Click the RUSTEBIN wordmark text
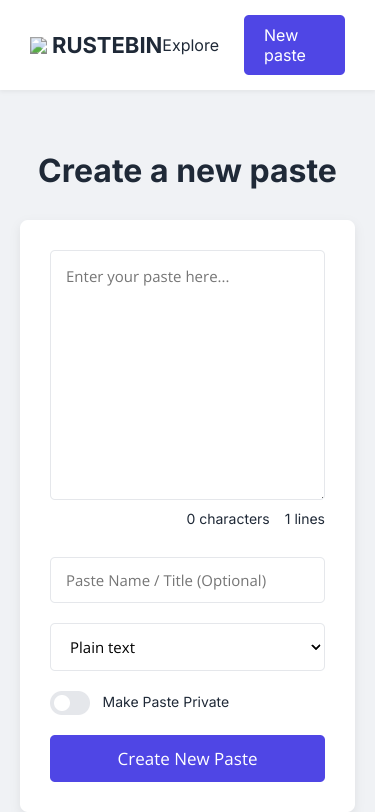The image size is (375, 812). 107,46
